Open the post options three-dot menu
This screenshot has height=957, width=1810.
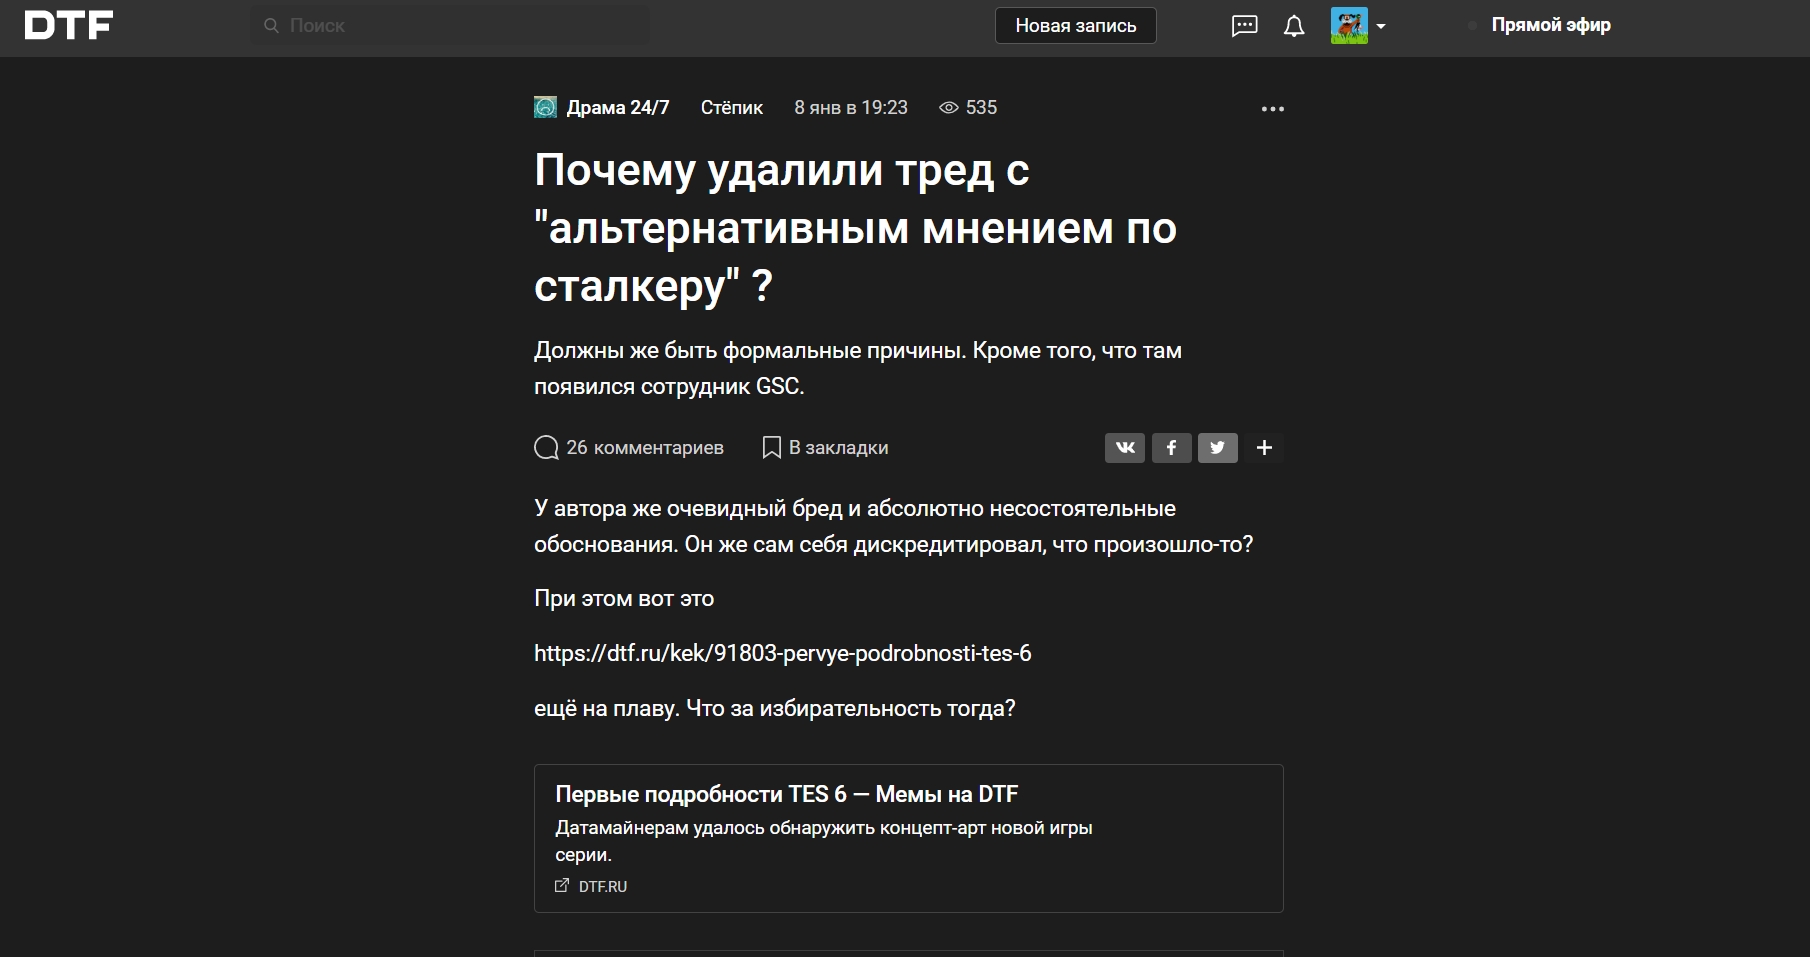pos(1273,109)
